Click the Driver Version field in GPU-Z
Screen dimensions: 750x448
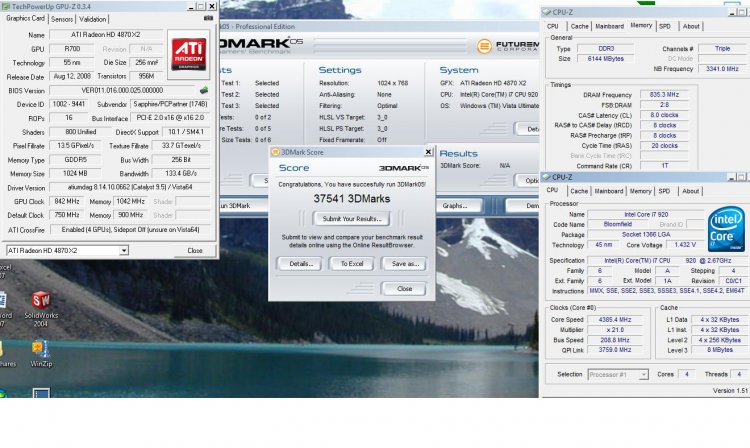(x=130, y=187)
